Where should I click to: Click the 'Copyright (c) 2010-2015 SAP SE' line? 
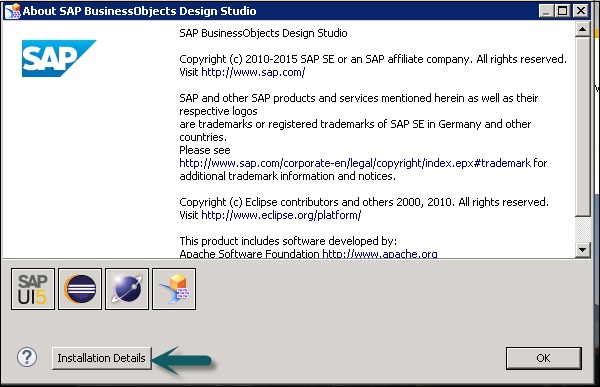tap(373, 59)
